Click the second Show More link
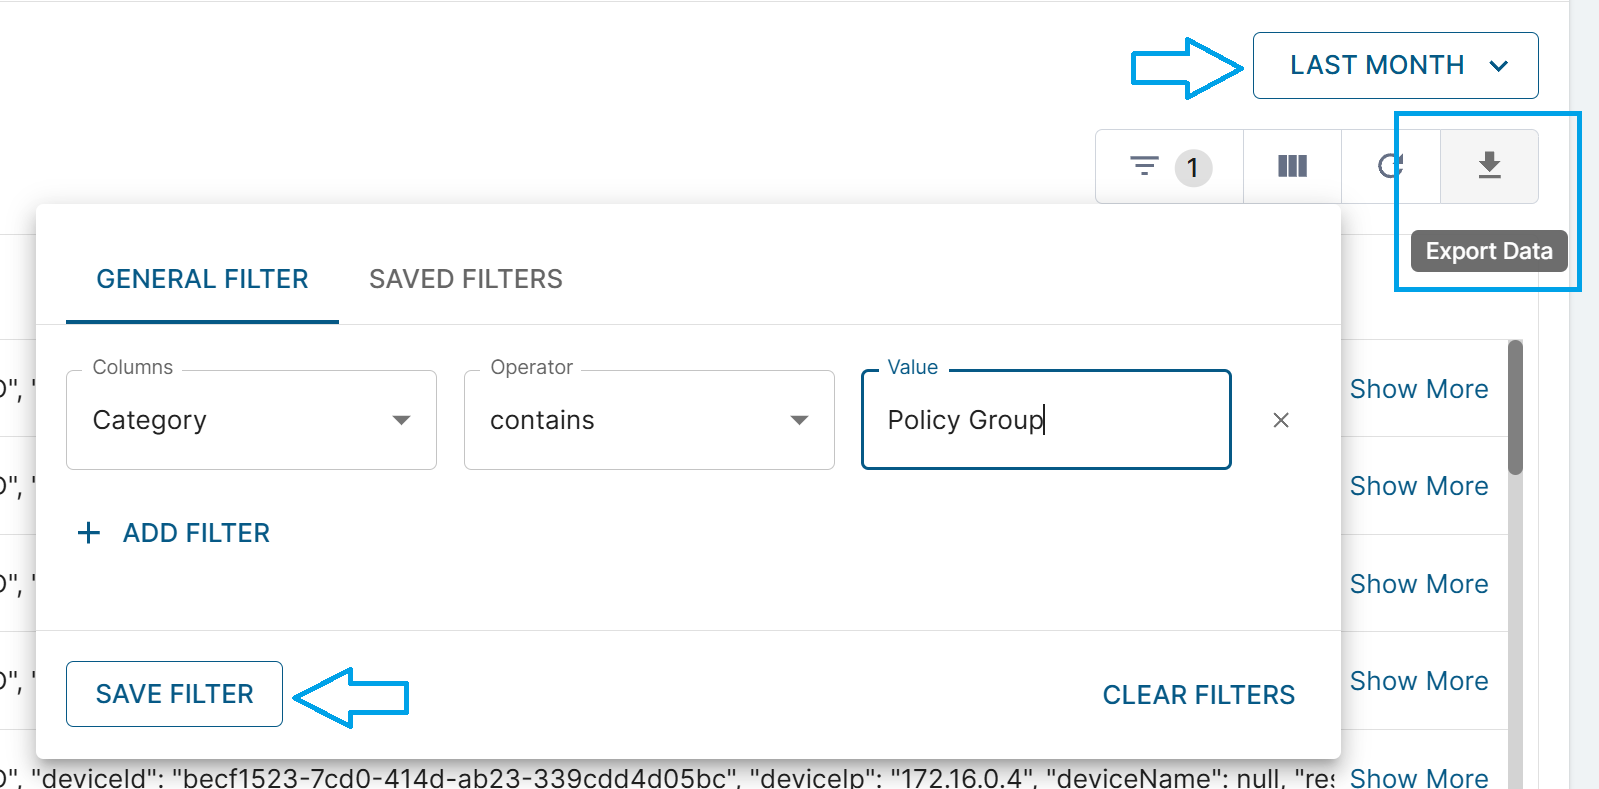The width and height of the screenshot is (1599, 789). [1418, 486]
